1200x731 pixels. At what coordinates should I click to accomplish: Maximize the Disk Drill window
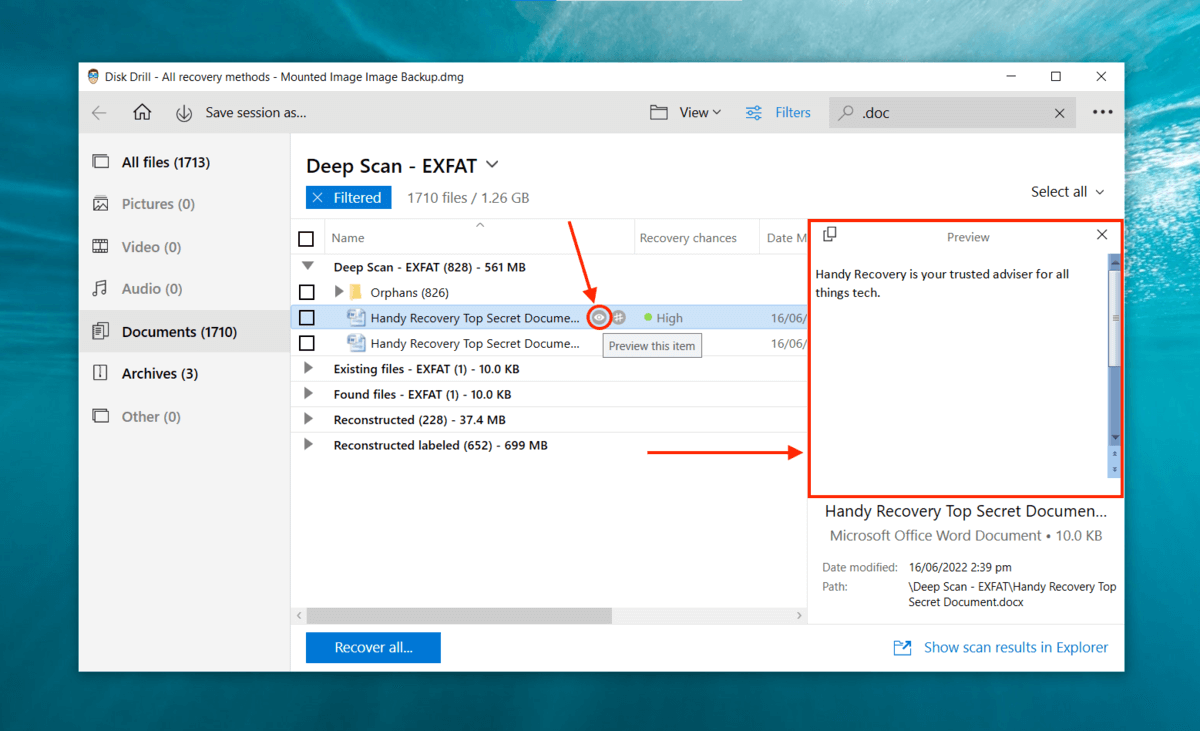(1056, 77)
